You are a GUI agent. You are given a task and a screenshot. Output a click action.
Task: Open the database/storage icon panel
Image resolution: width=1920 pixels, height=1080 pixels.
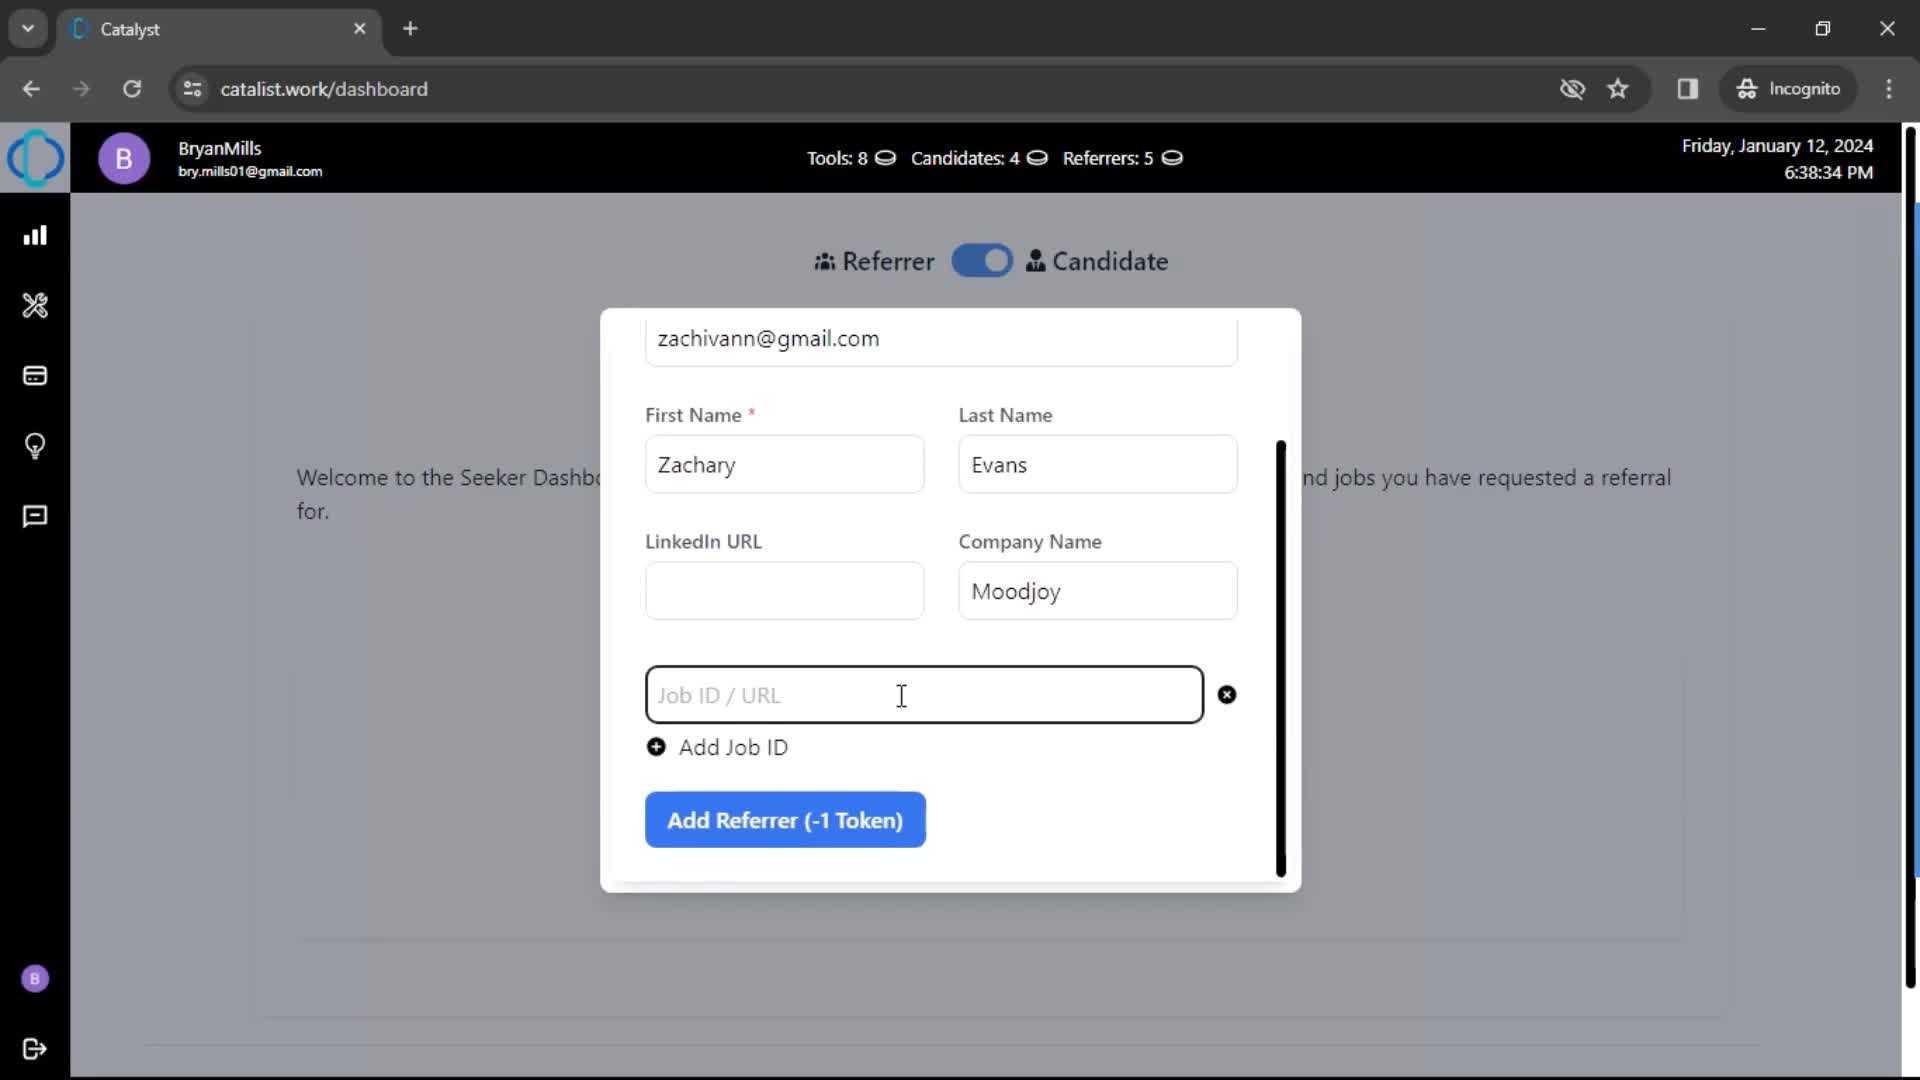pos(36,376)
